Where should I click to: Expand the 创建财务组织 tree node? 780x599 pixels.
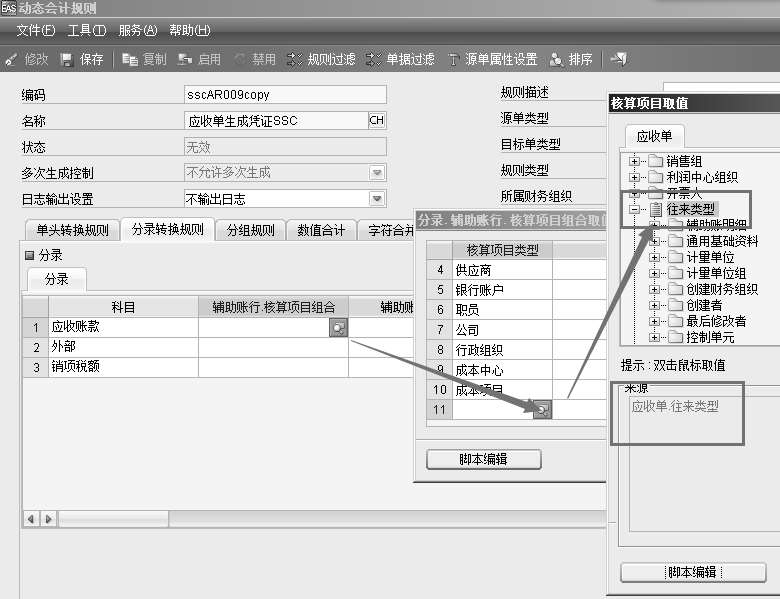pyautogui.click(x=654, y=289)
